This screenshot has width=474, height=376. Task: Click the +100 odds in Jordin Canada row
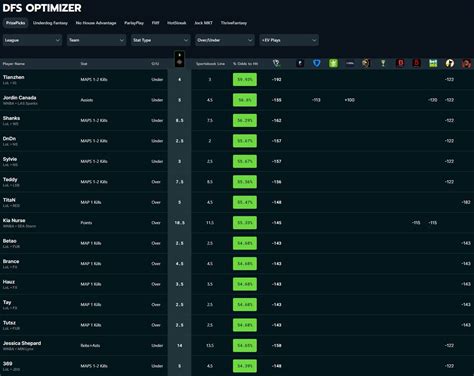pyautogui.click(x=350, y=100)
